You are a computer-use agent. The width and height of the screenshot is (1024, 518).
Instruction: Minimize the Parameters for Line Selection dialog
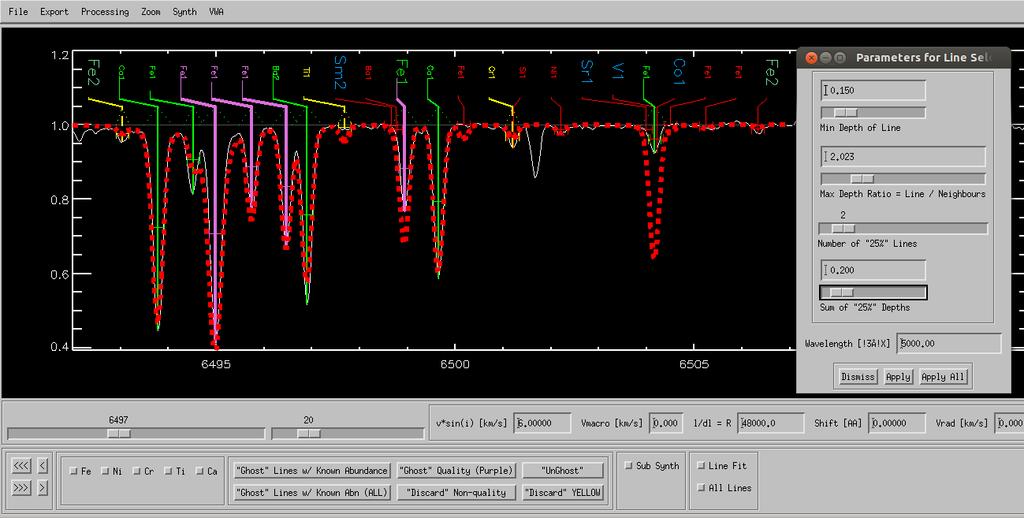[x=825, y=57]
